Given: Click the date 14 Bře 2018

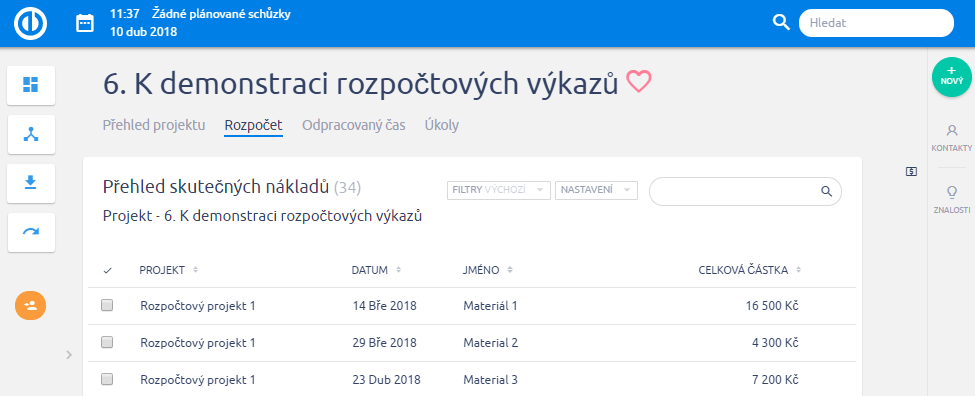Looking at the screenshot, I should click(x=384, y=306).
